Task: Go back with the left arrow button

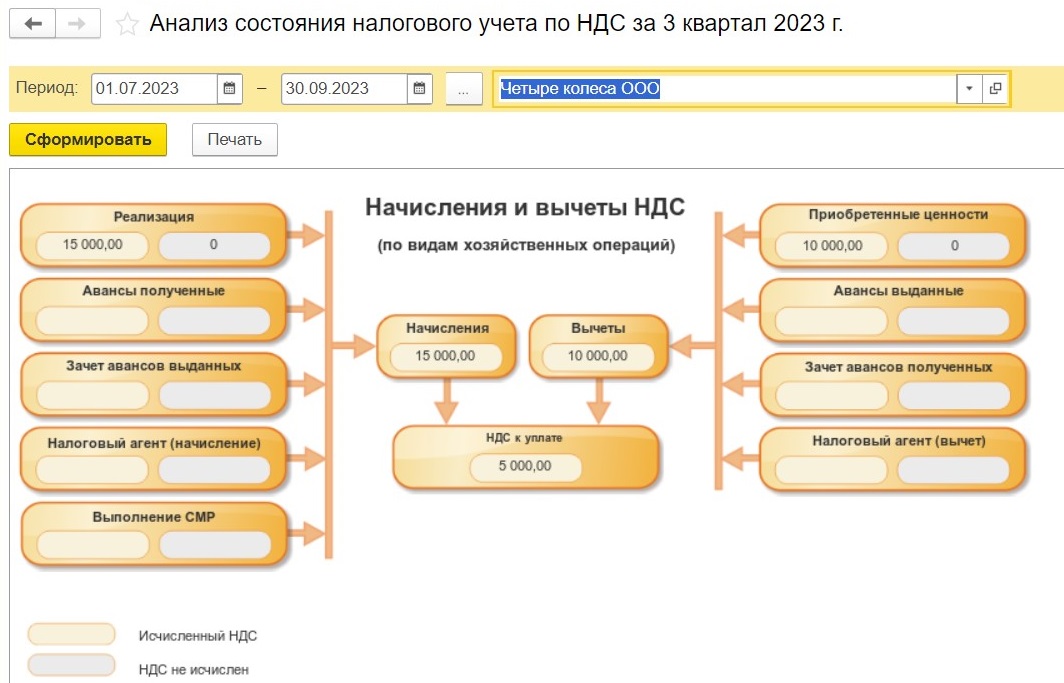Action: pos(32,24)
